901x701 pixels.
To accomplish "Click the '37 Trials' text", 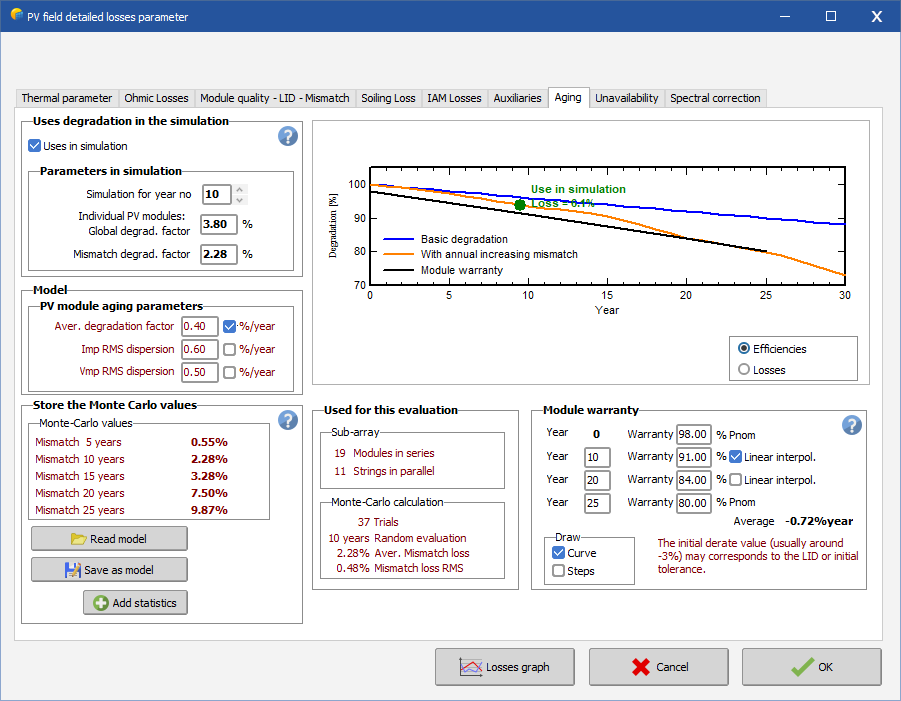I will coord(378,522).
